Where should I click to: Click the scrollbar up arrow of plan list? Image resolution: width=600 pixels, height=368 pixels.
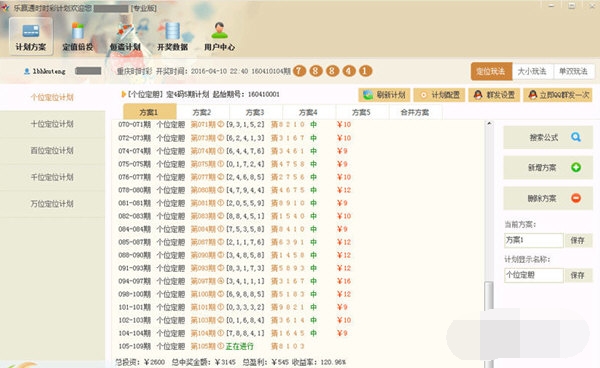(x=489, y=124)
